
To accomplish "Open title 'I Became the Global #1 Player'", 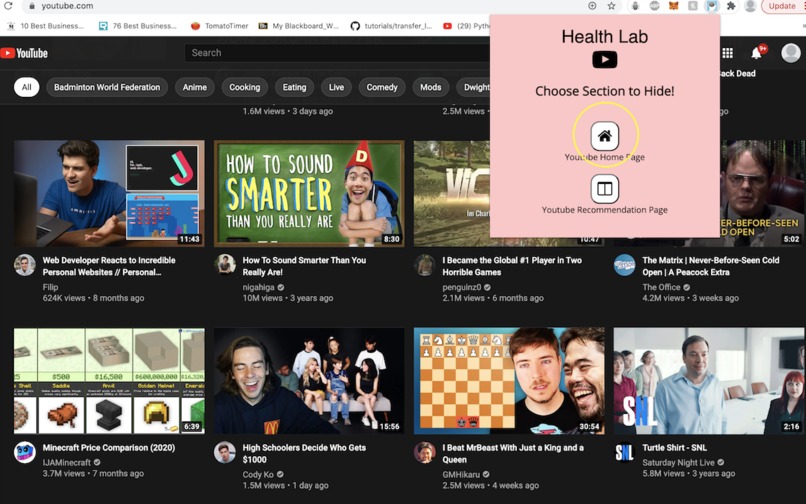I will point(512,266).
